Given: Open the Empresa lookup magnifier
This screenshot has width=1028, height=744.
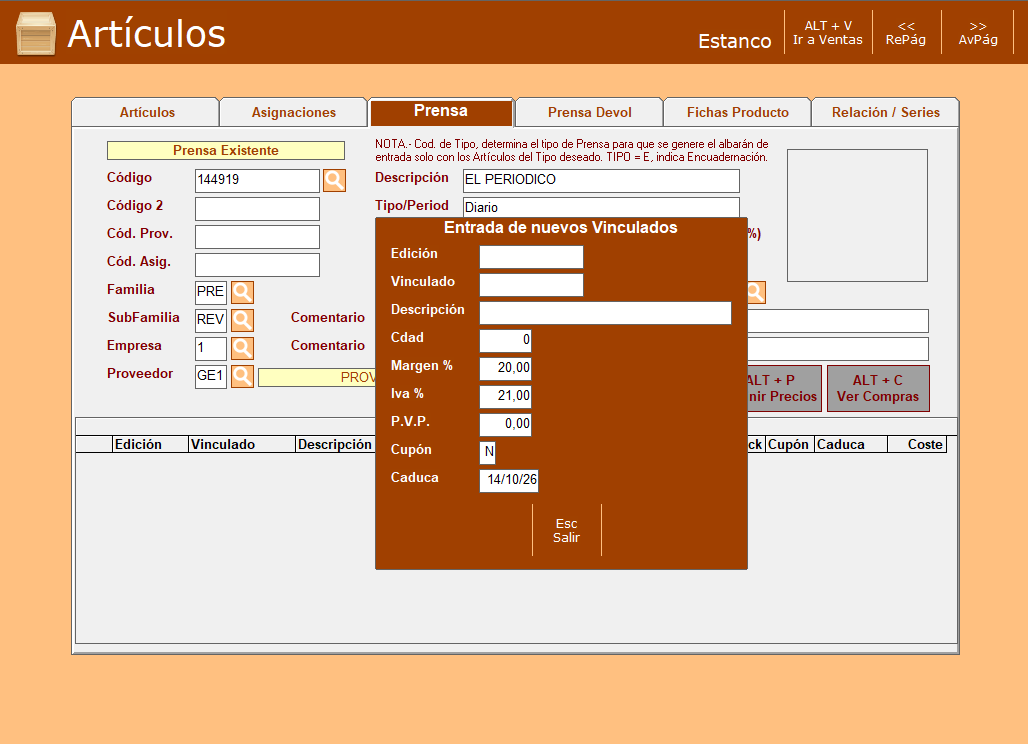Looking at the screenshot, I should tap(242, 348).
